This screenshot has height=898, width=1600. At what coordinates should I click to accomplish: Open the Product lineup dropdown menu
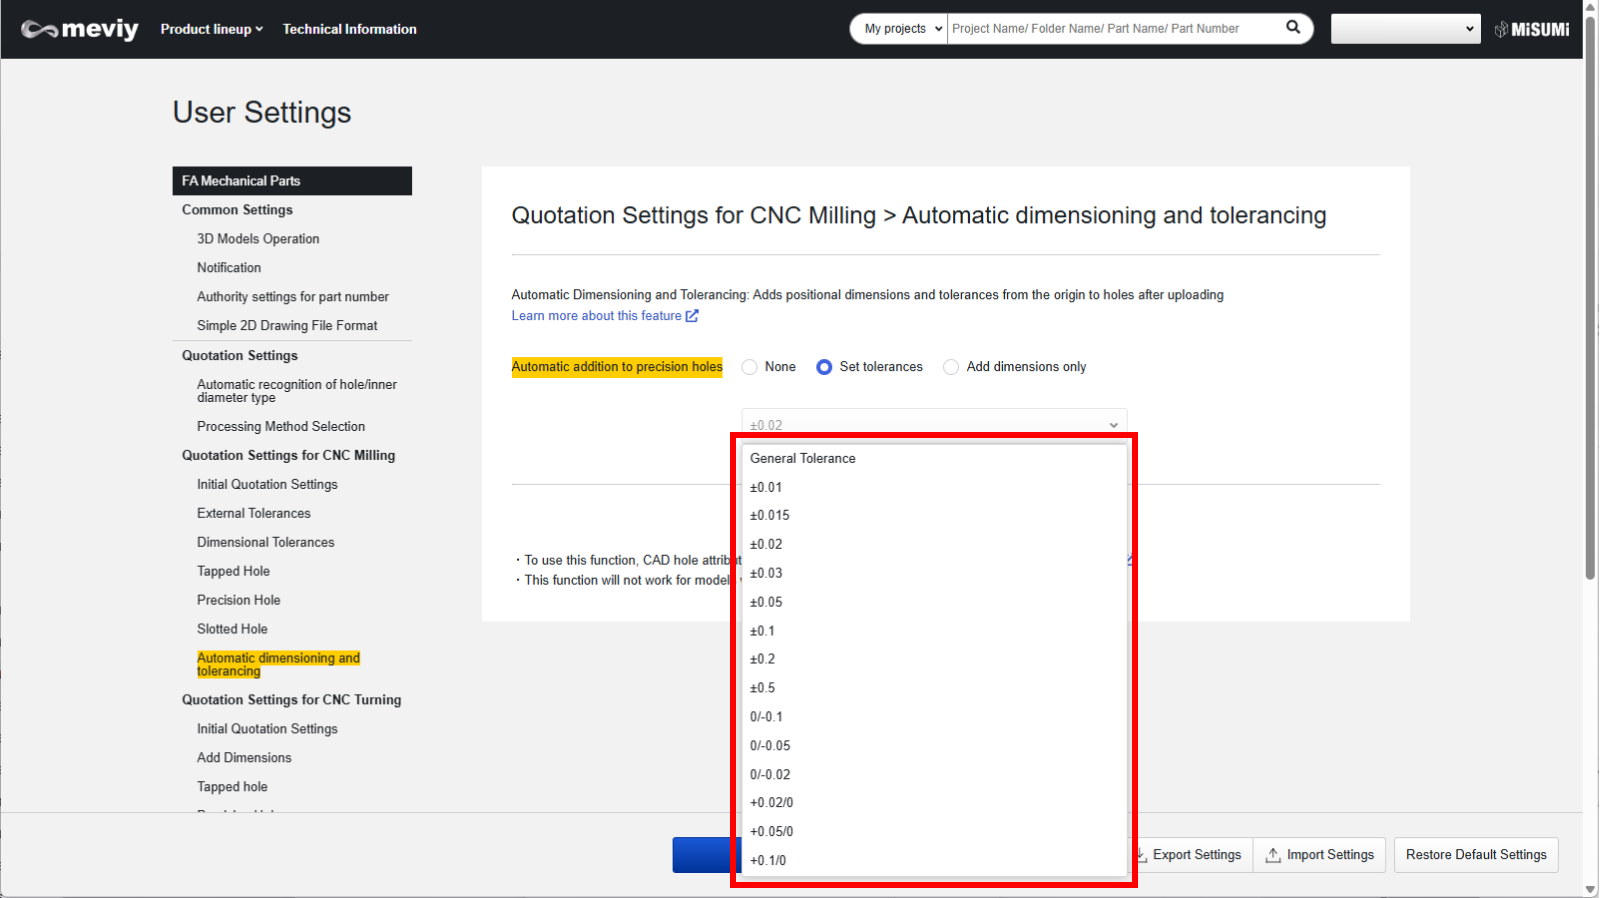click(x=211, y=29)
